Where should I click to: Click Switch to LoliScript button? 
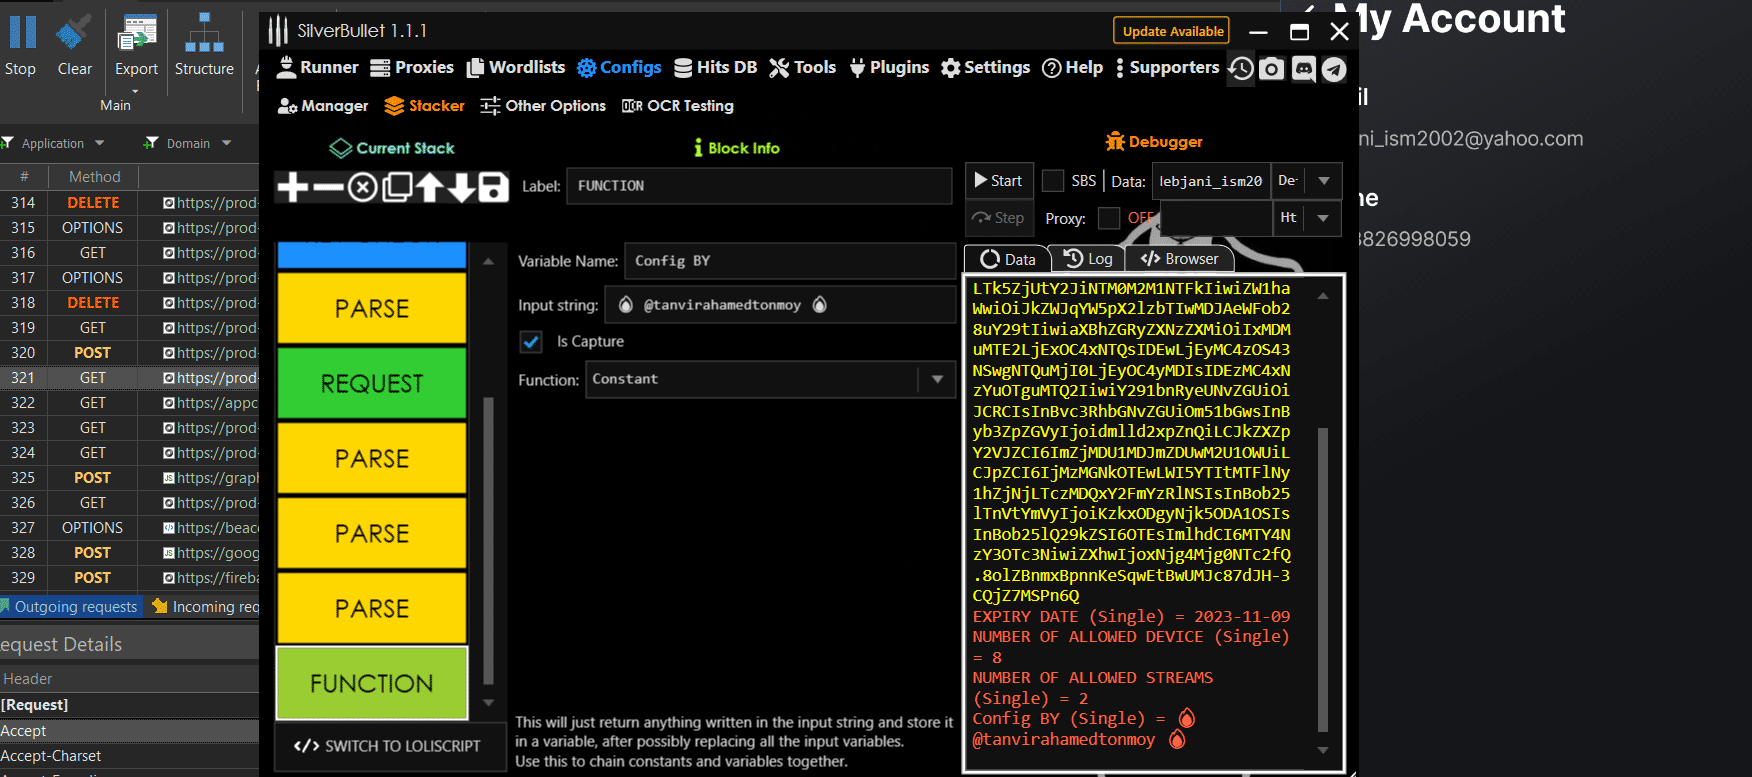click(x=388, y=746)
